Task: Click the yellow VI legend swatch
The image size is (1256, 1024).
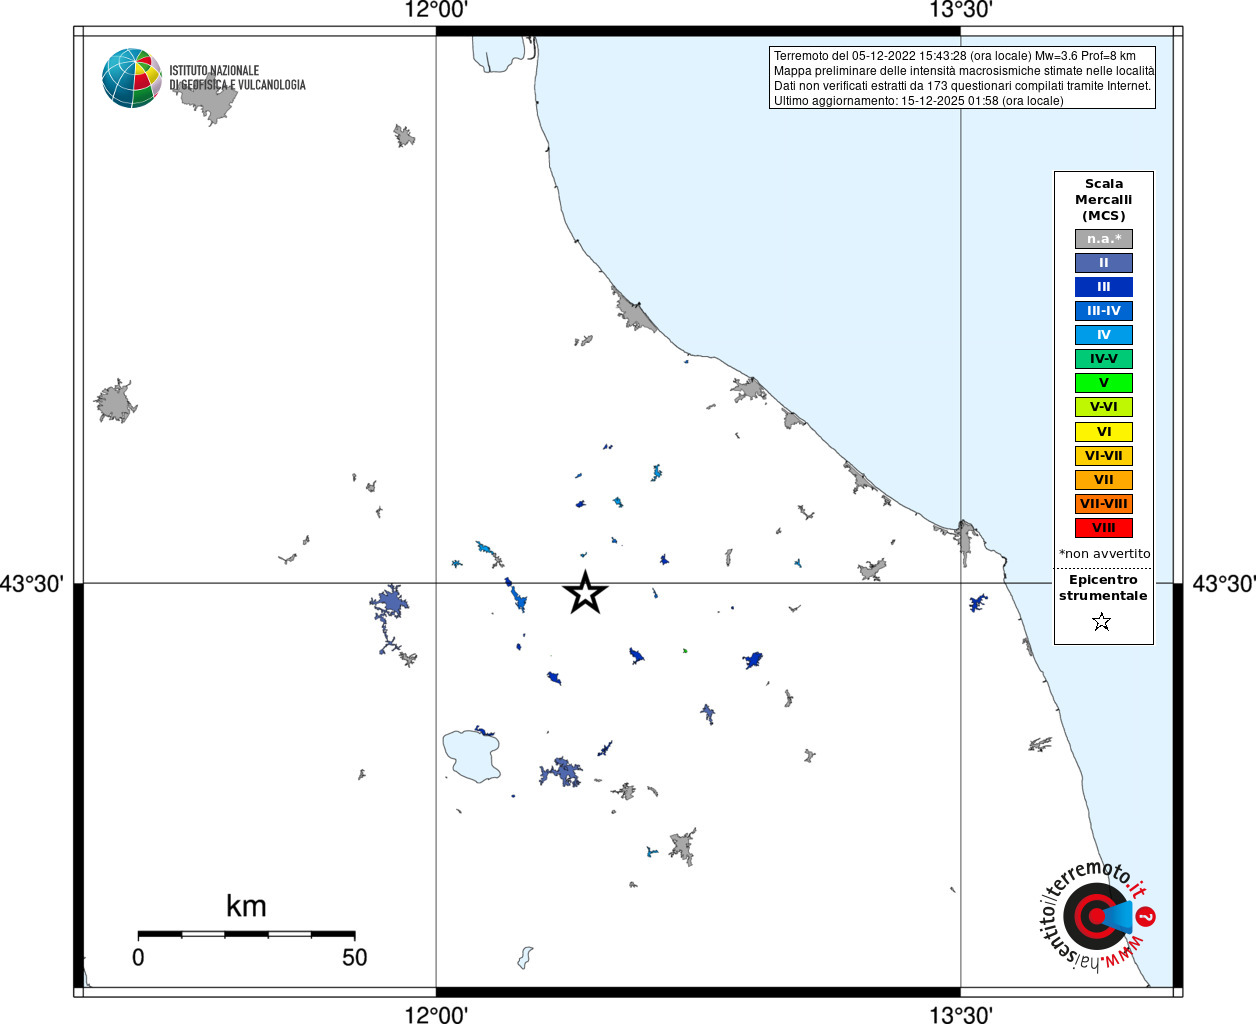Action: click(x=1103, y=432)
